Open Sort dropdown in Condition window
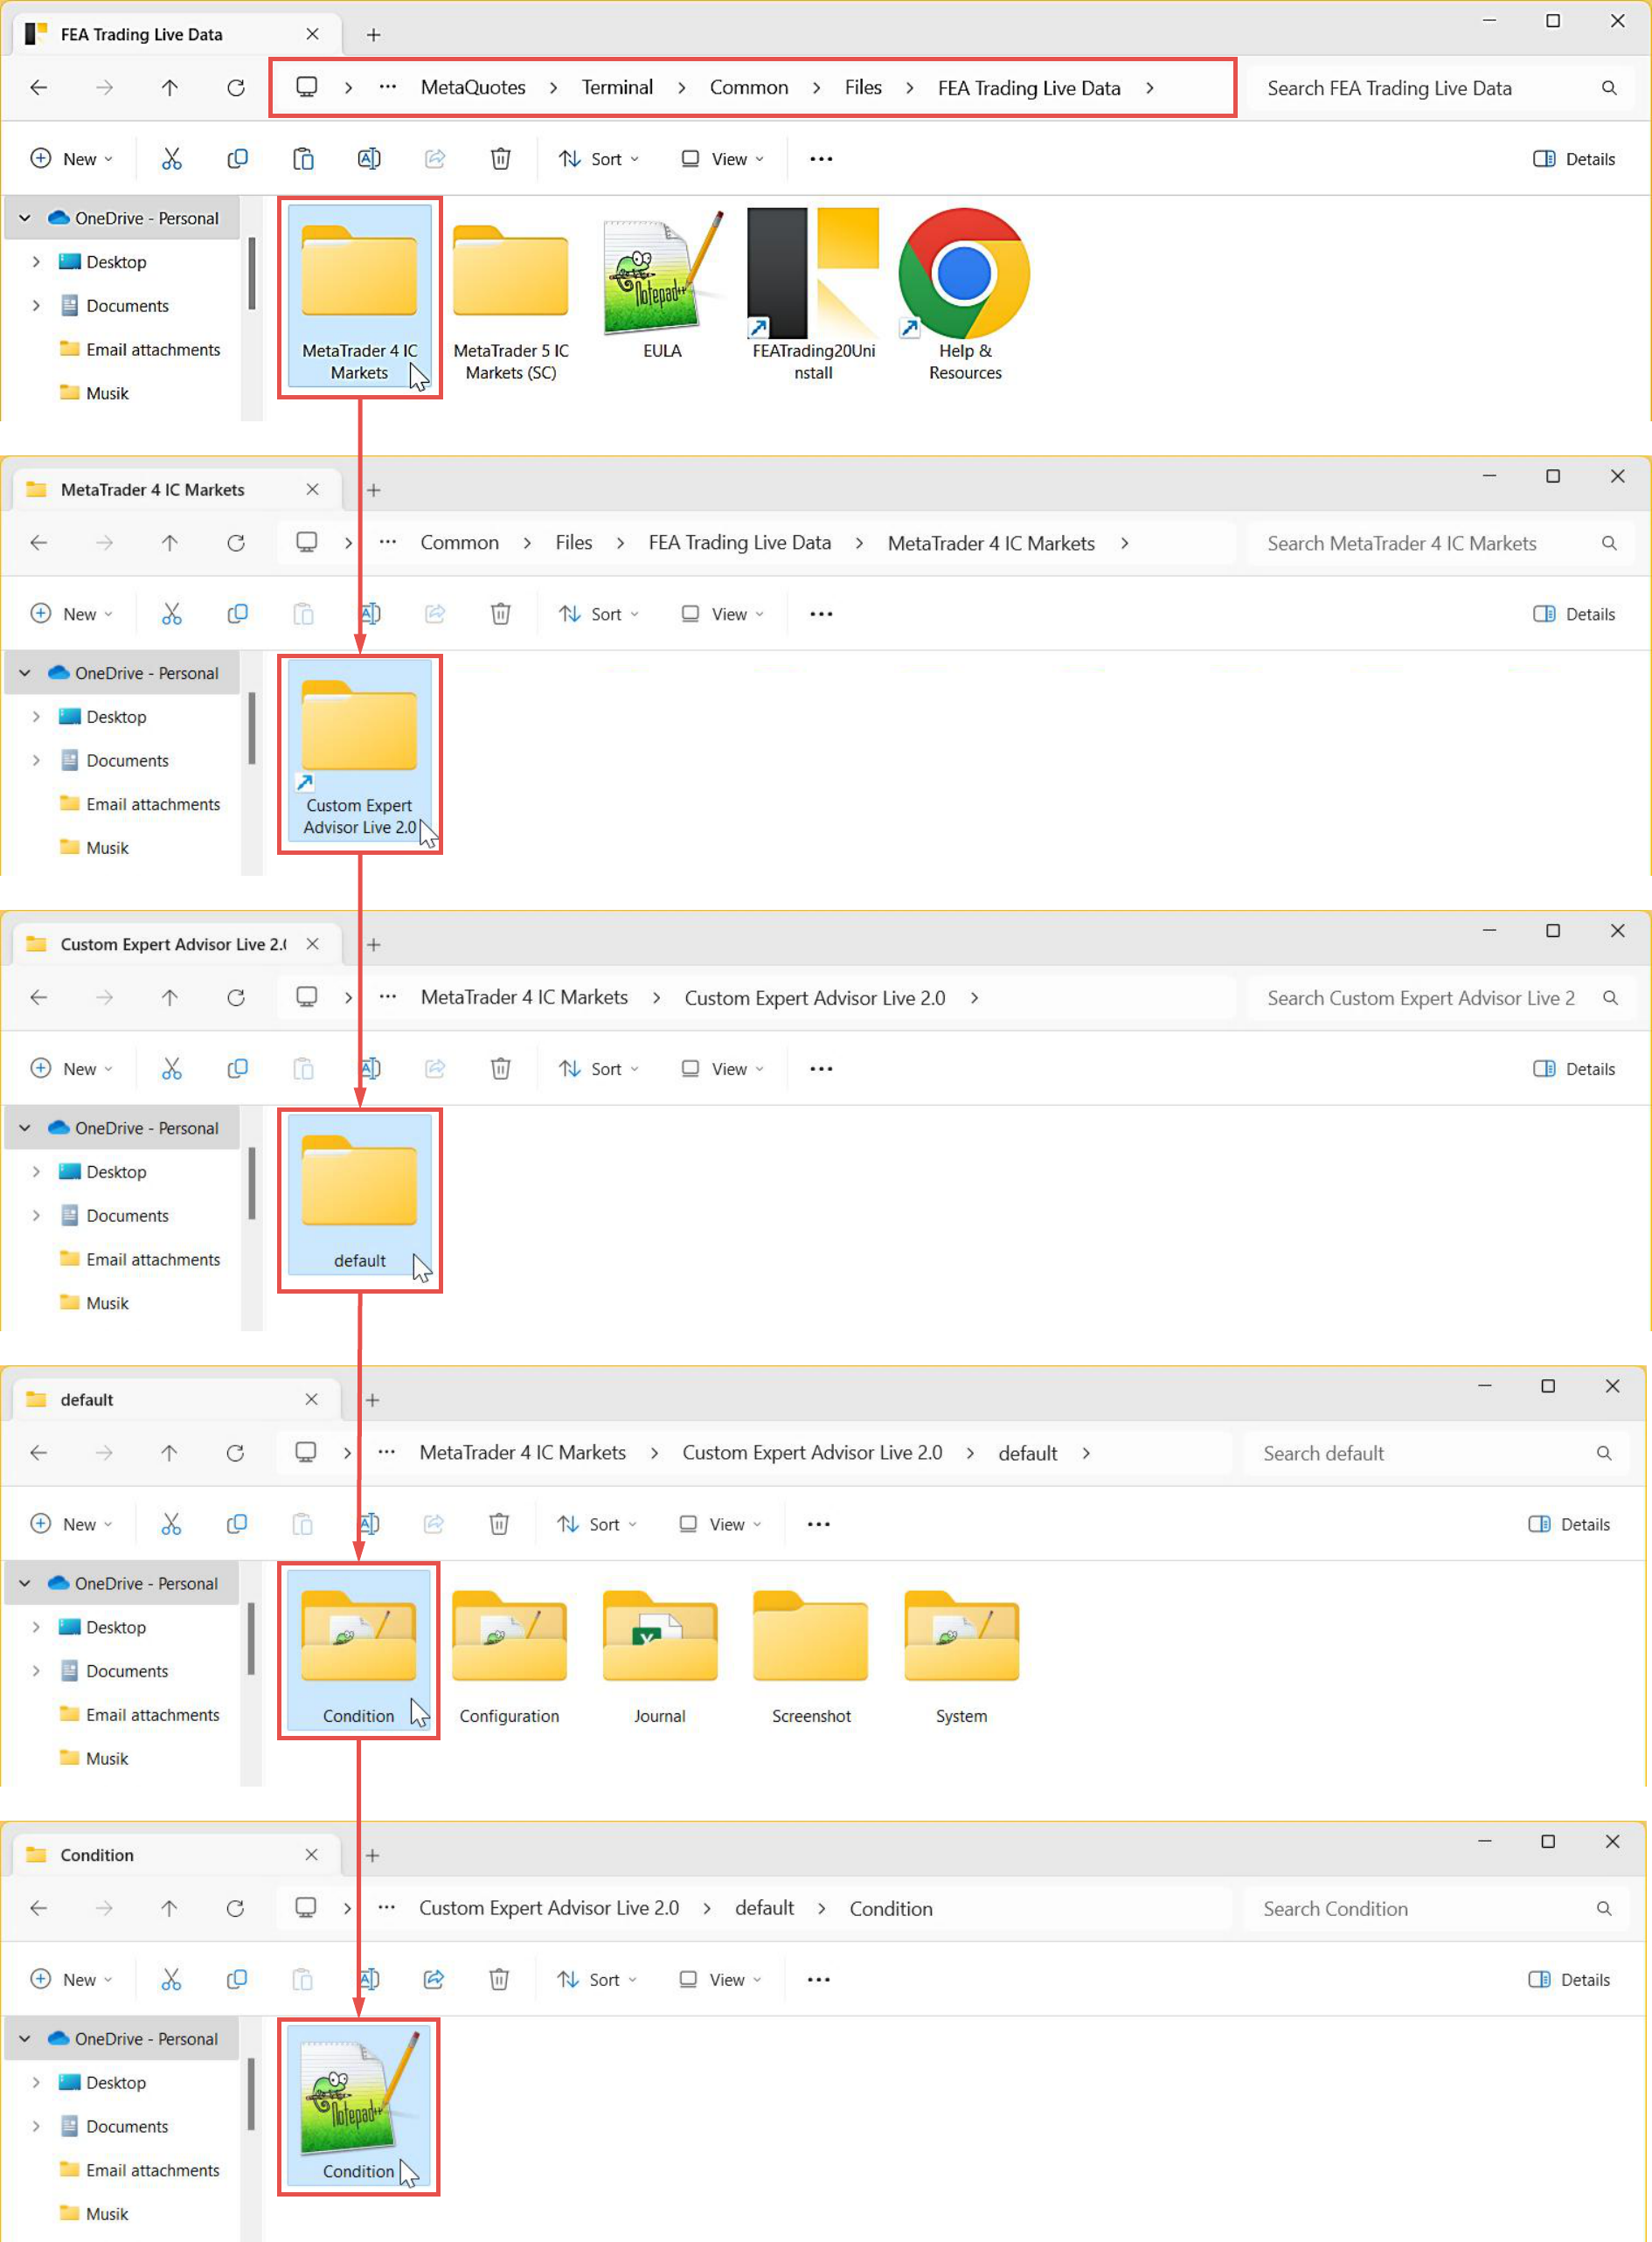The image size is (1652, 2242). tap(597, 1979)
